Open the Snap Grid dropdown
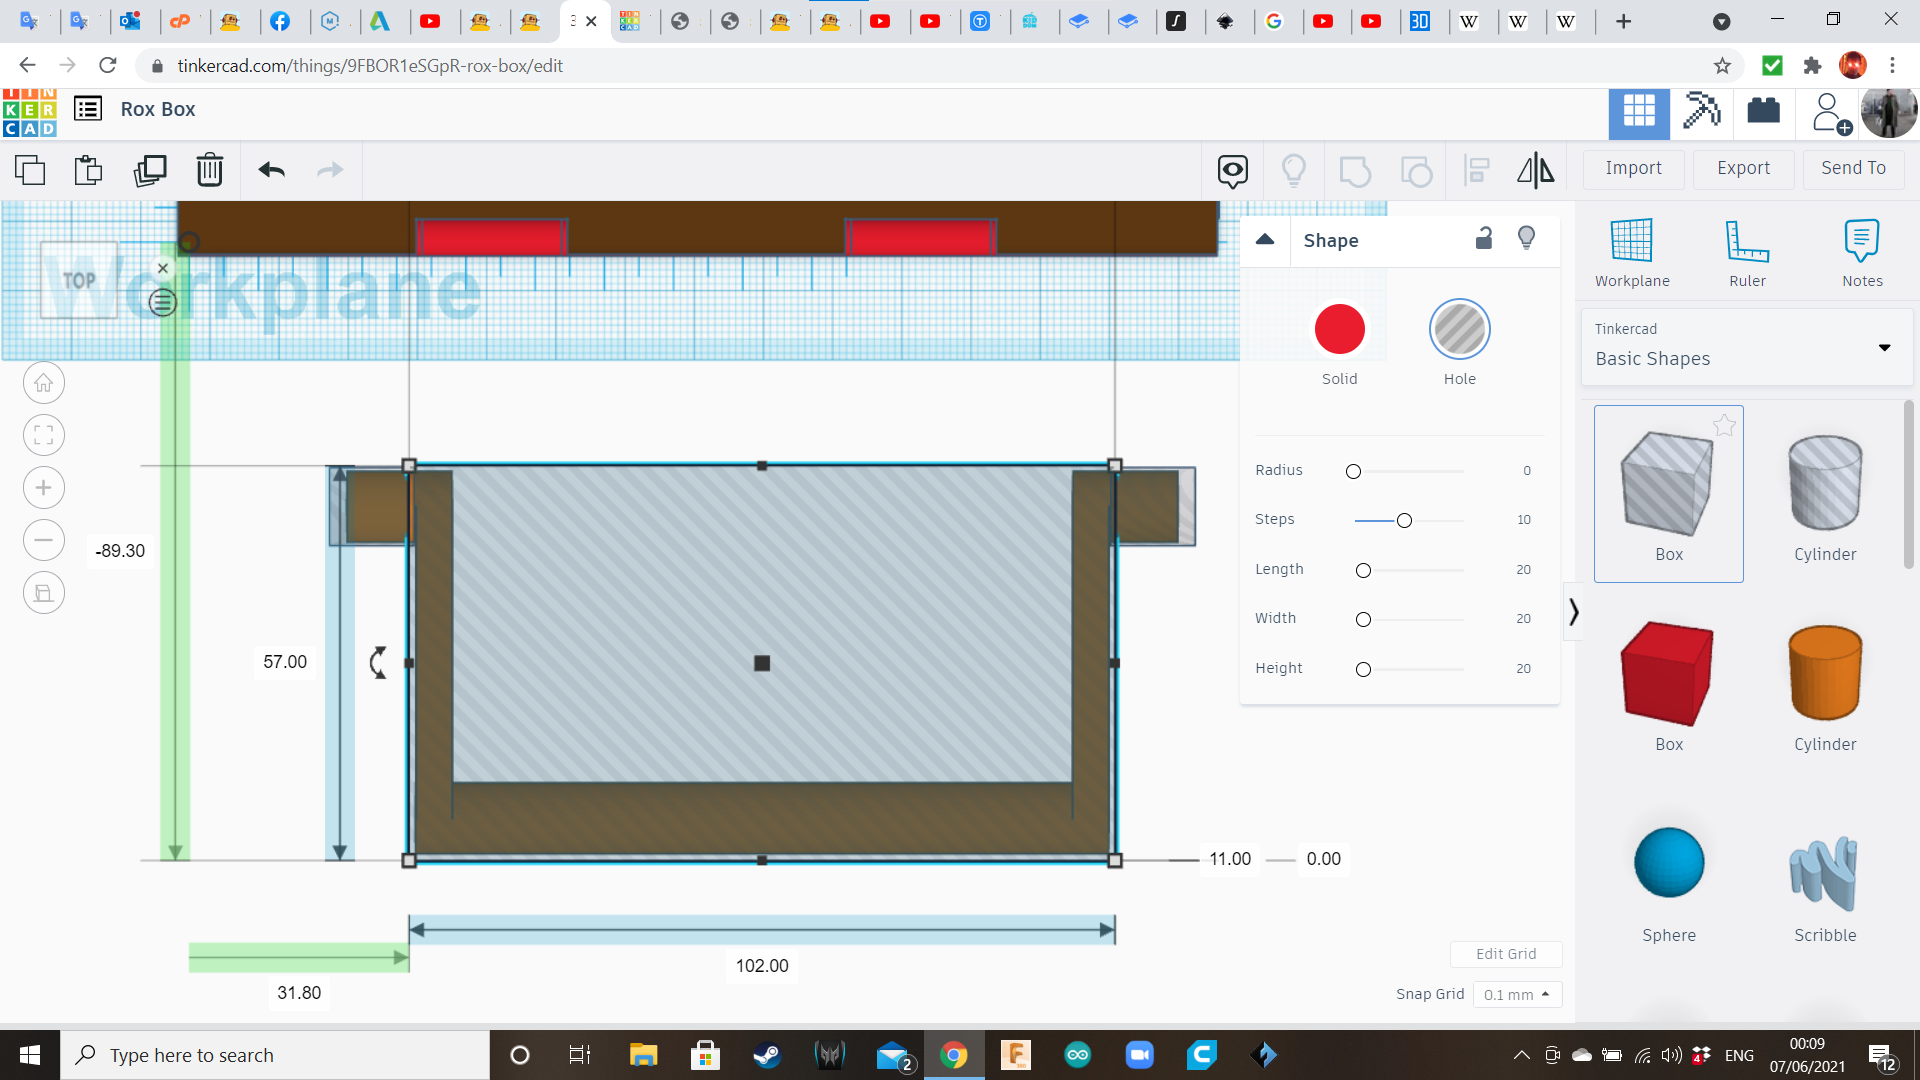 1516,994
